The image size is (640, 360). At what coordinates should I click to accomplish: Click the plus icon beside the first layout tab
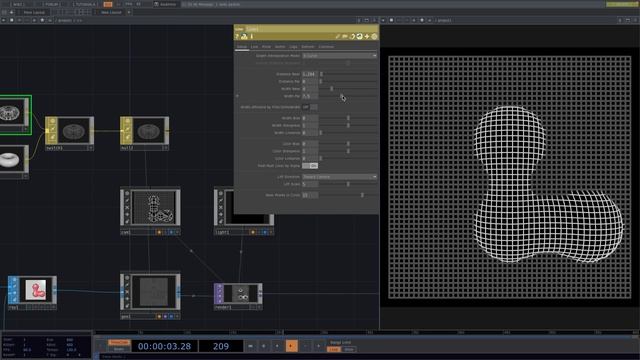click(11, 12)
